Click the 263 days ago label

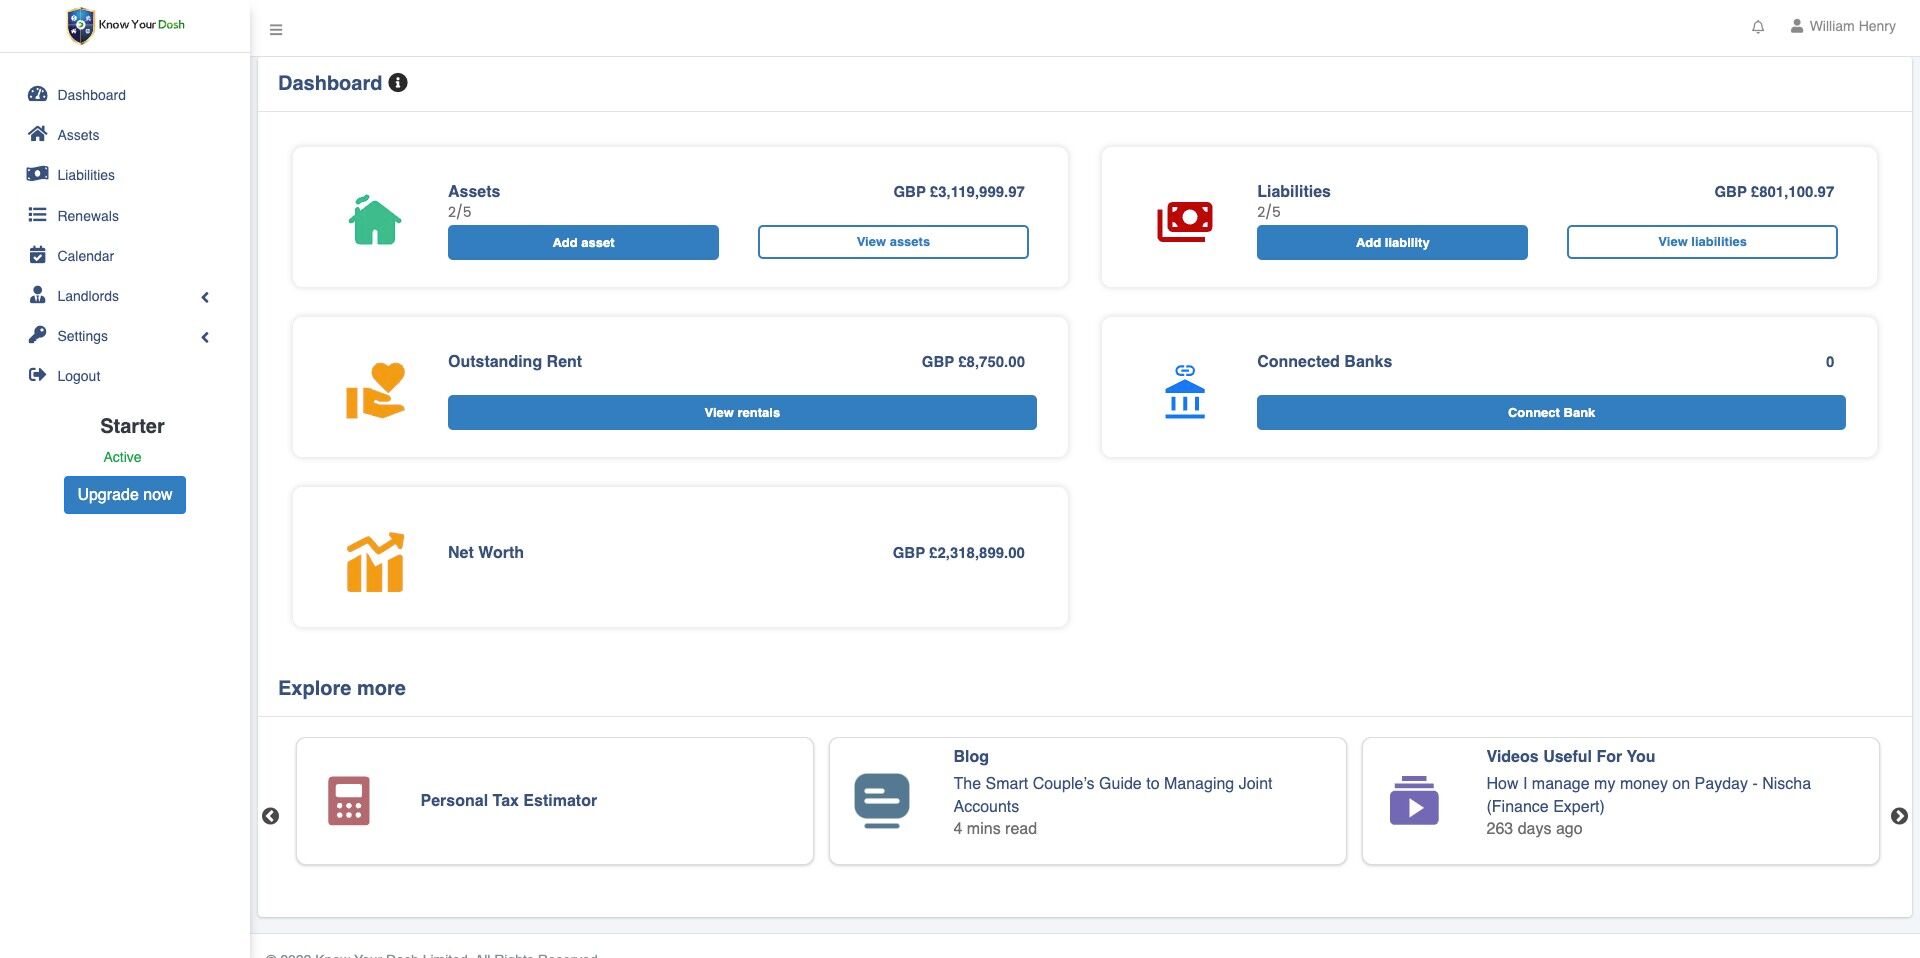coord(1534,828)
